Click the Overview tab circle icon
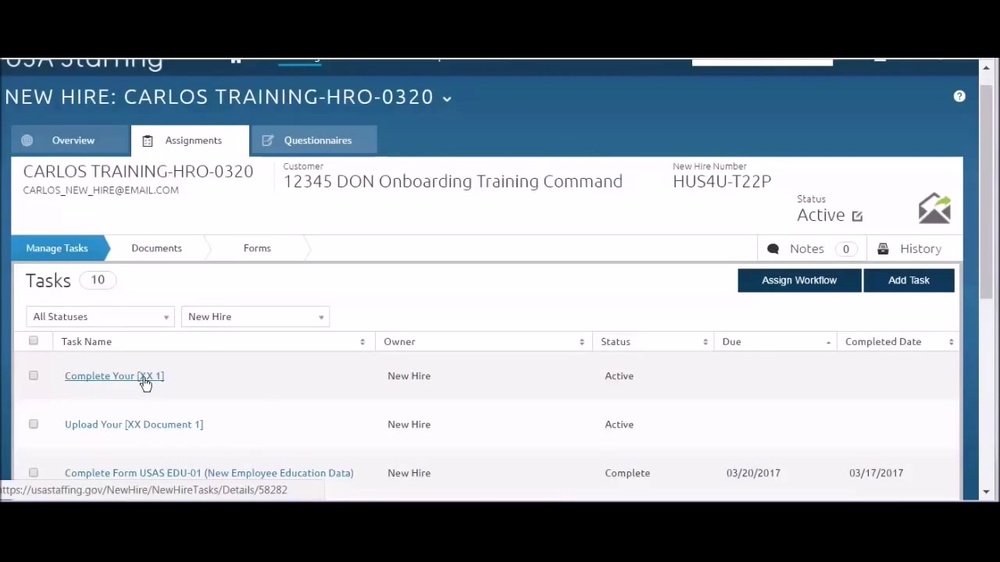This screenshot has width=1000, height=562. (27, 140)
